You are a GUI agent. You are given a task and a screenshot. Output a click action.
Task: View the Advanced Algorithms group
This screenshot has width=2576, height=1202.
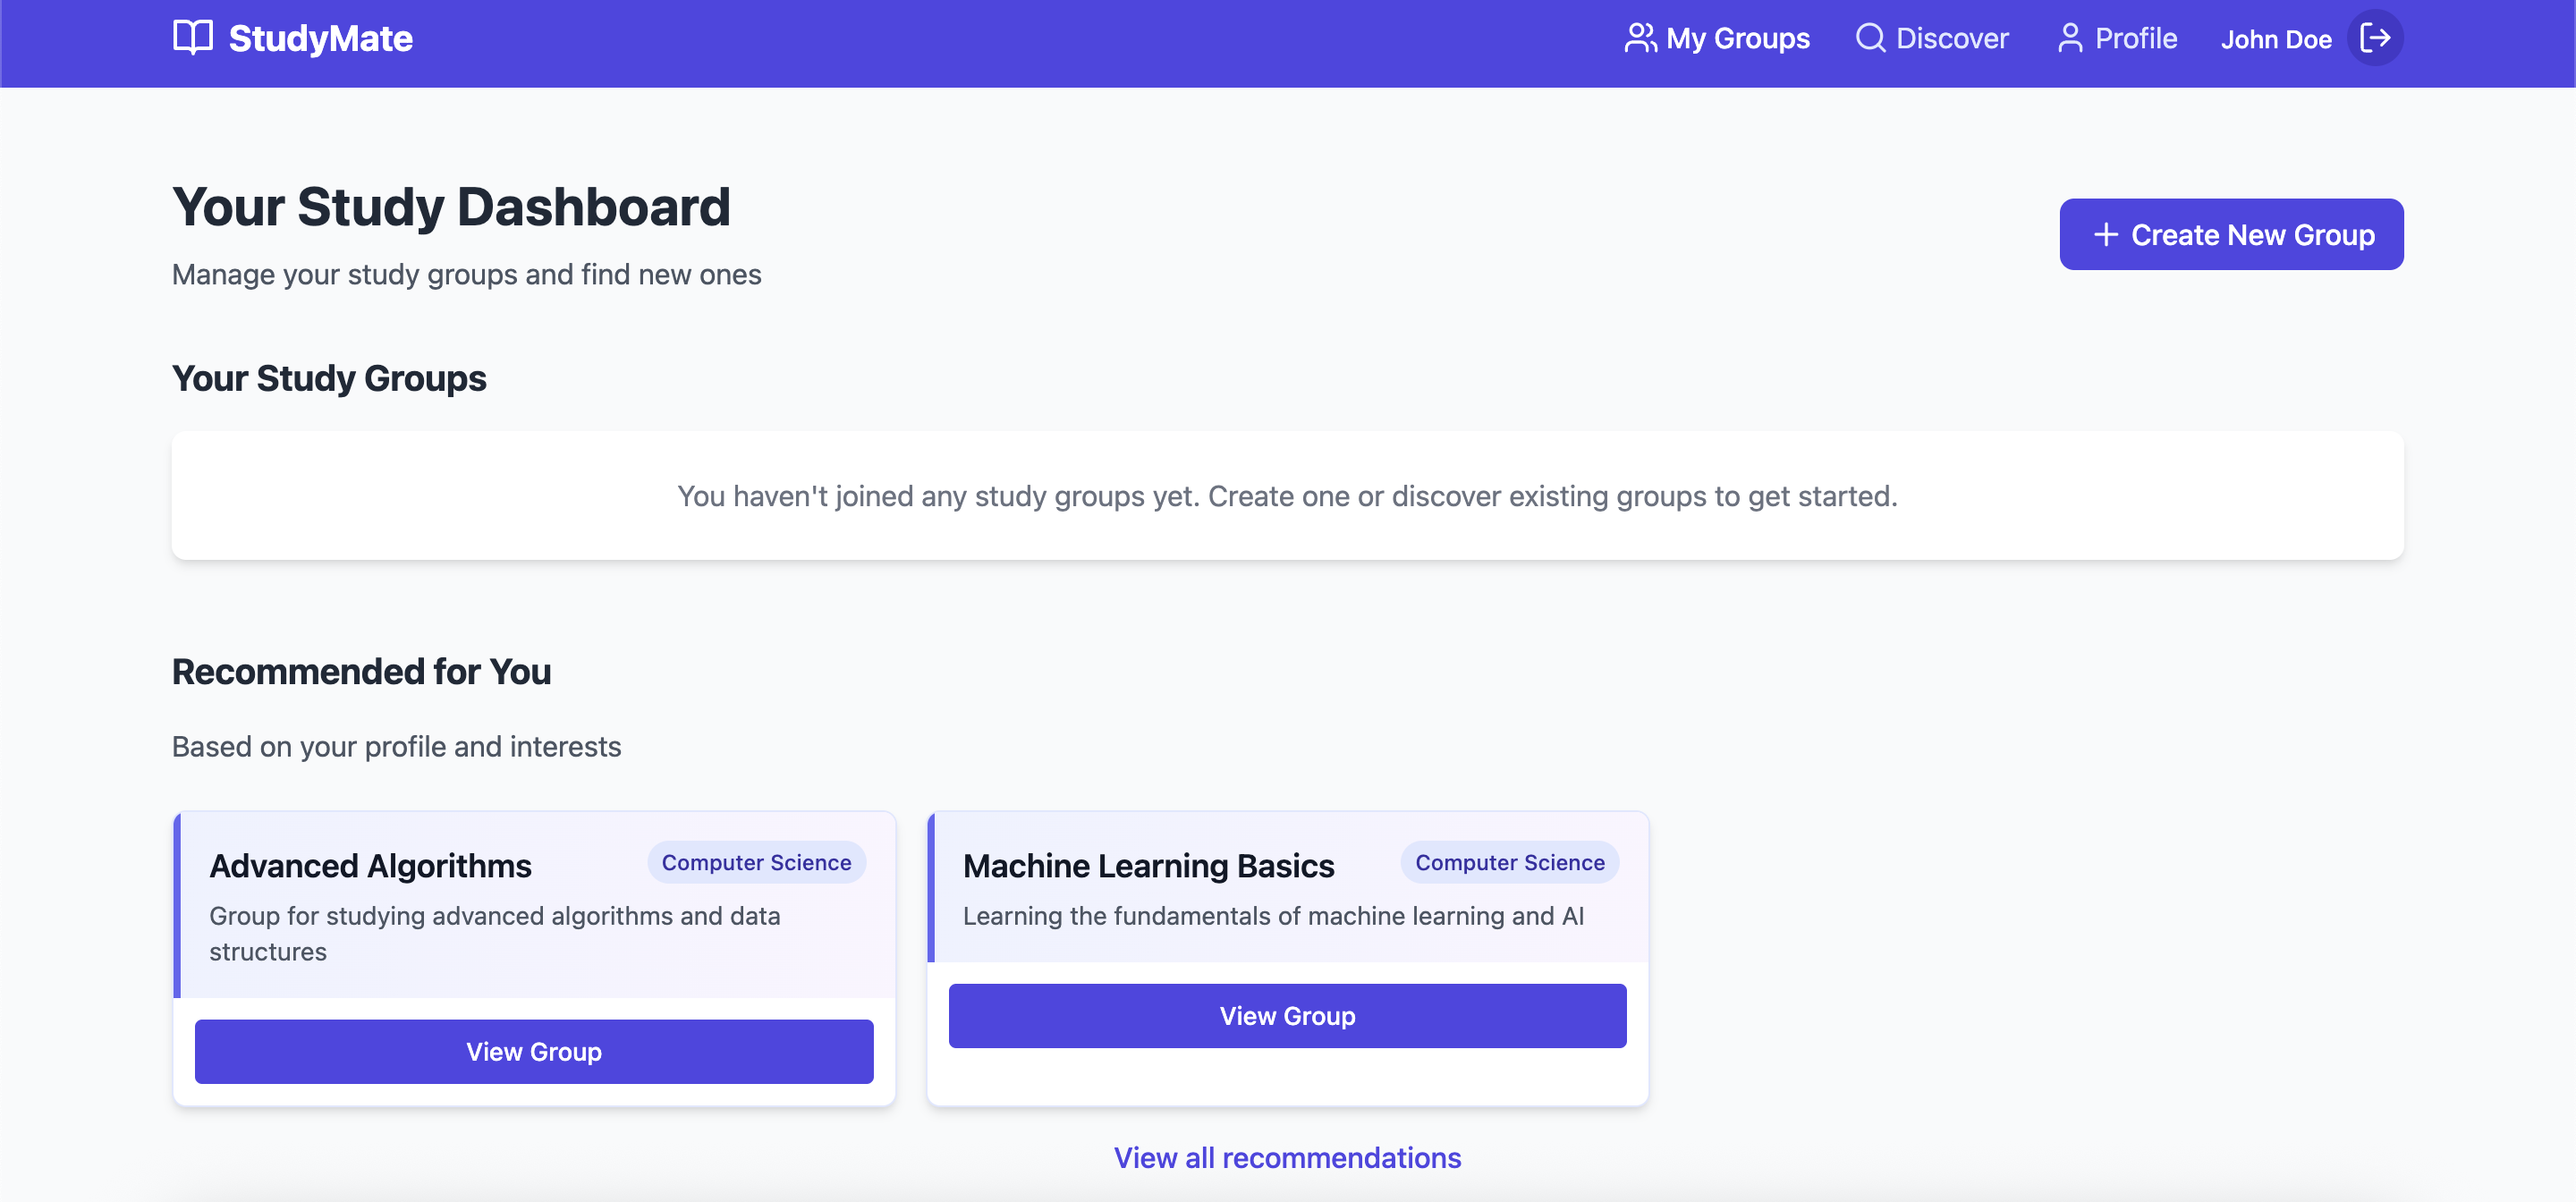click(534, 1051)
